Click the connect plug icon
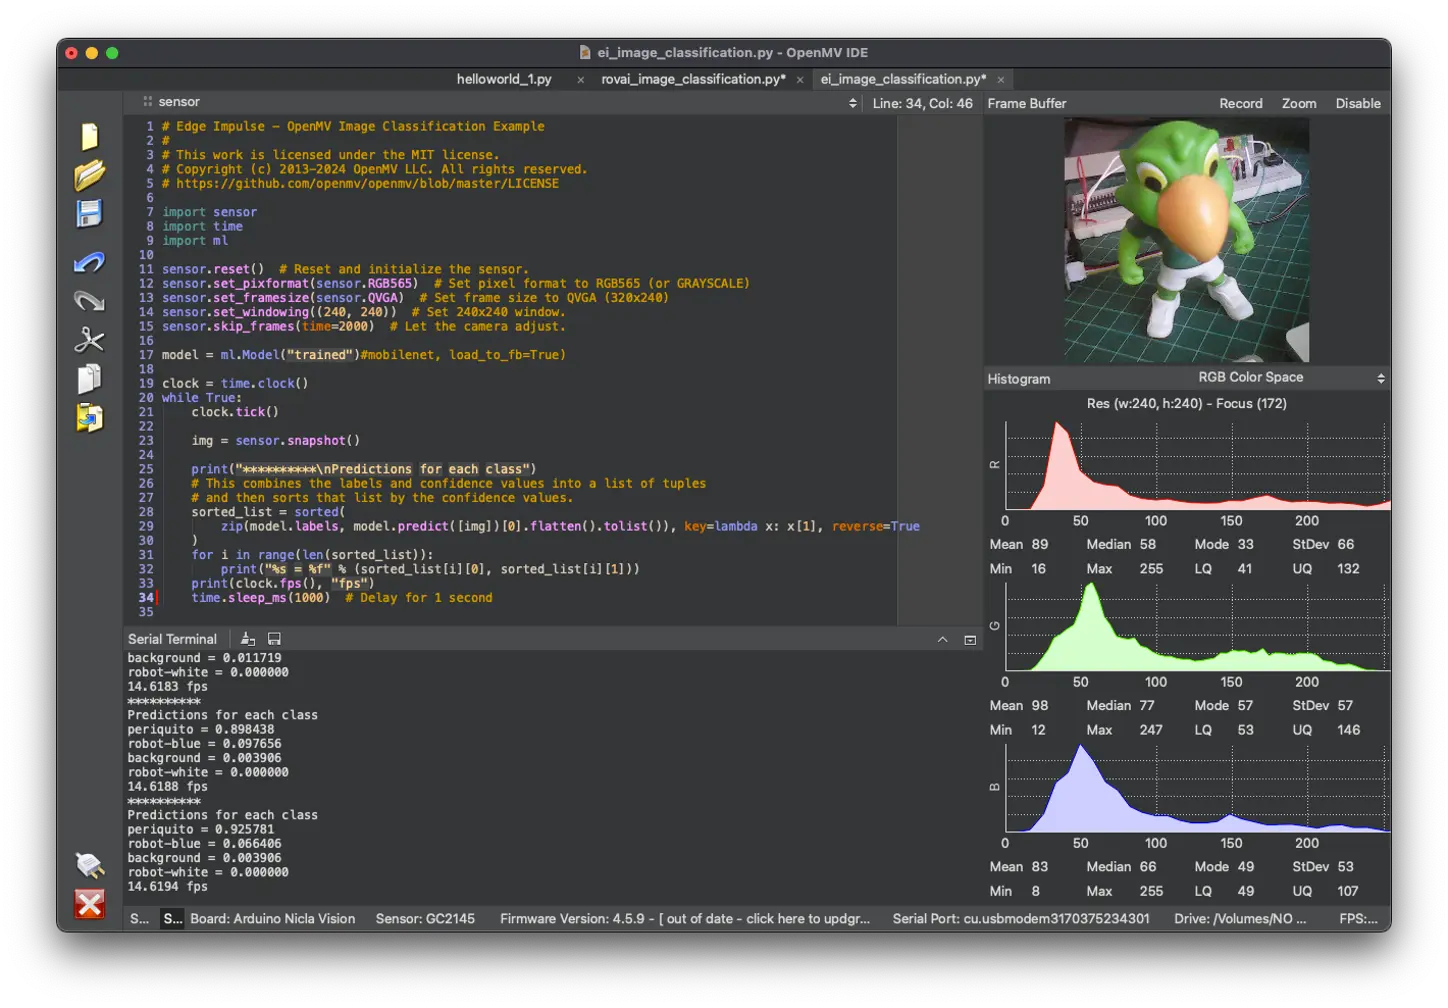Viewport: 1448px width, 1008px height. [89, 864]
